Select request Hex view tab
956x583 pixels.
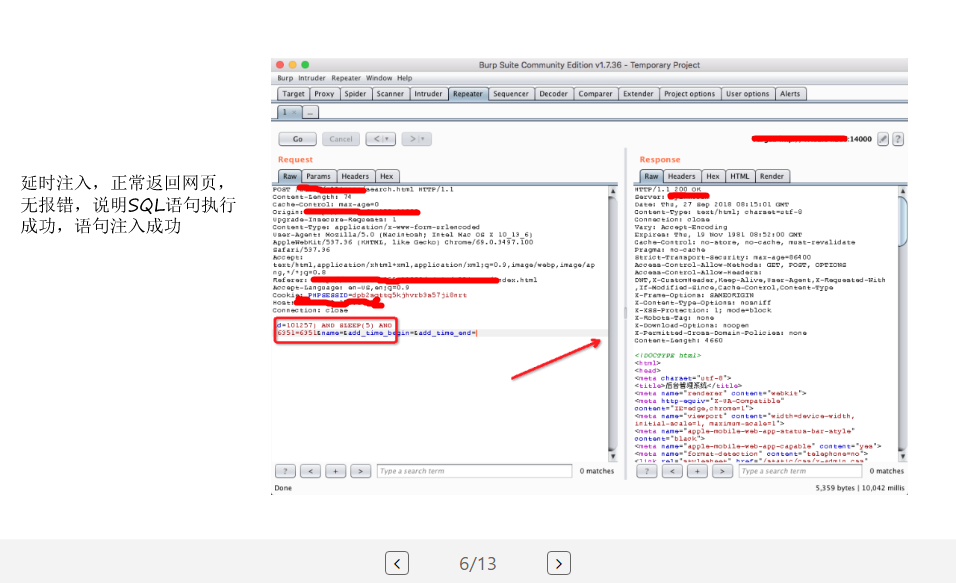coord(387,176)
